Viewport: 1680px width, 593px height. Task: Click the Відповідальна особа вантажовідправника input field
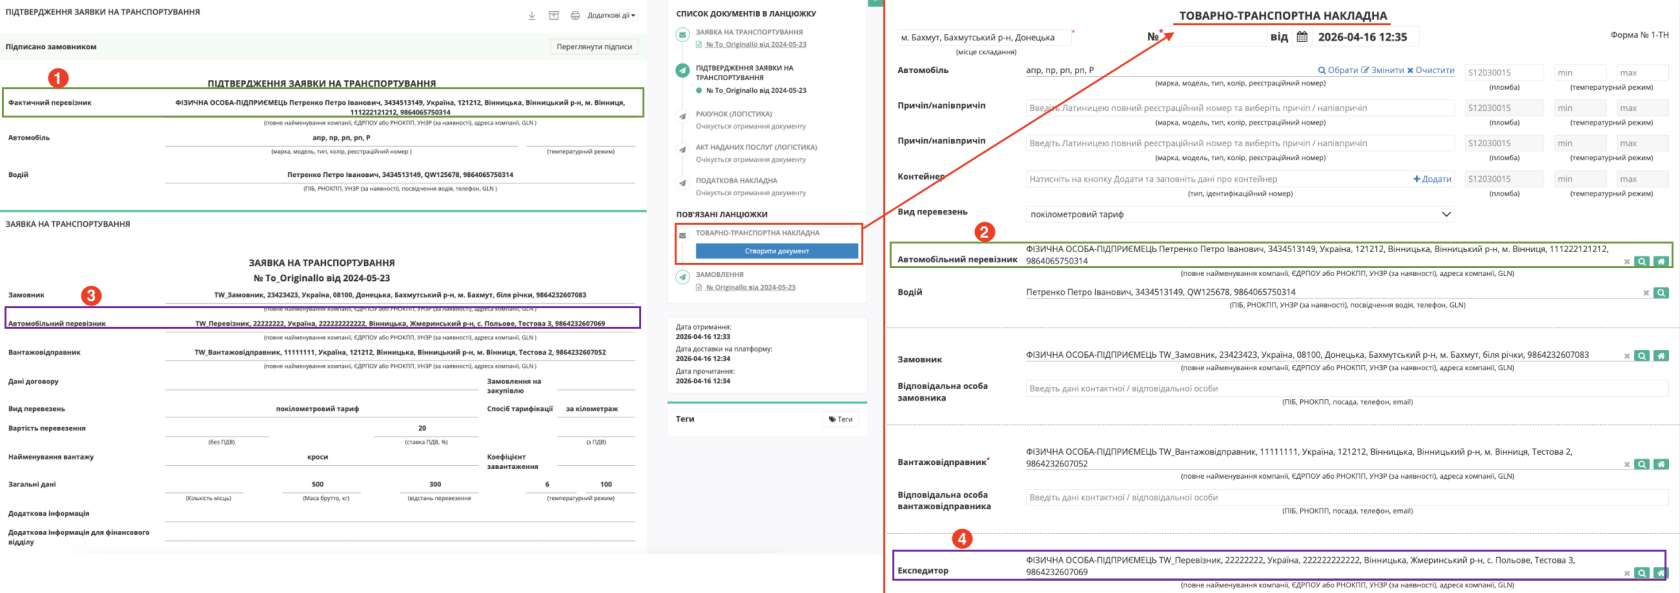click(1347, 497)
